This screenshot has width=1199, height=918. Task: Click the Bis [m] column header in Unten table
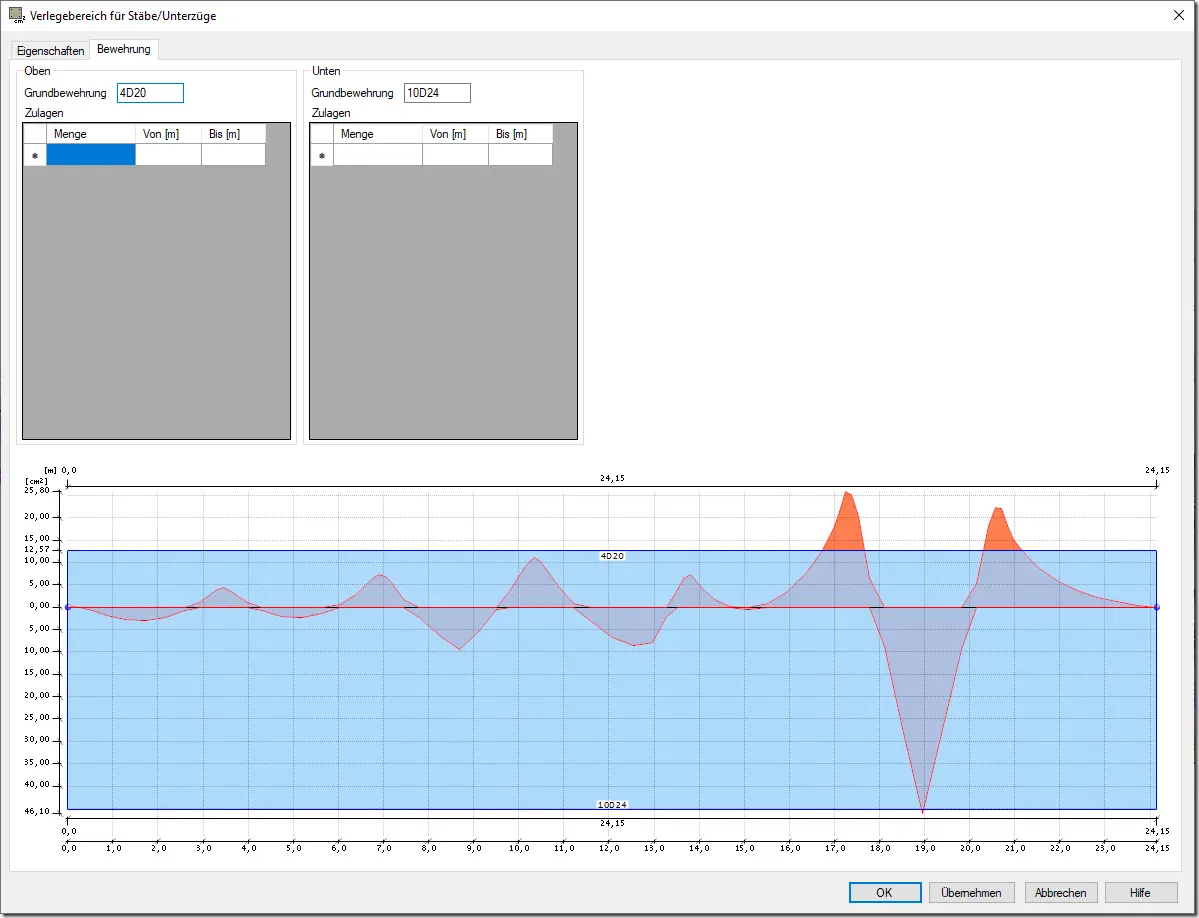click(x=520, y=134)
